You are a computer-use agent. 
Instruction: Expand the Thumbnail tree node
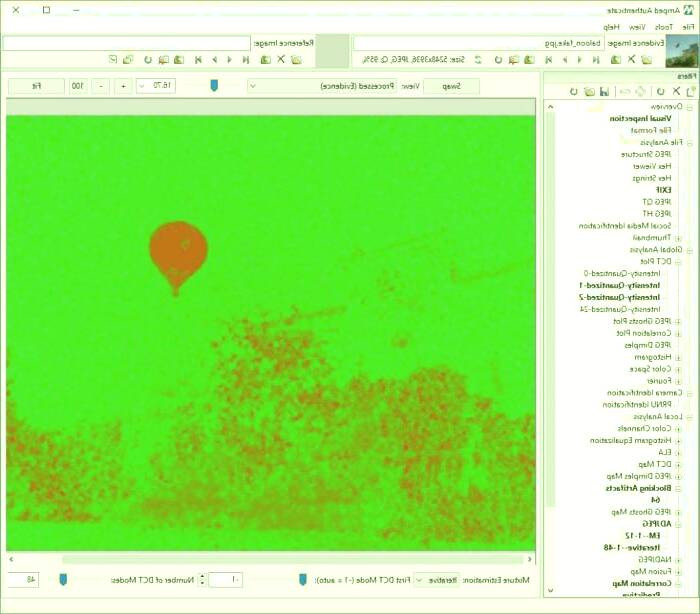677,238
